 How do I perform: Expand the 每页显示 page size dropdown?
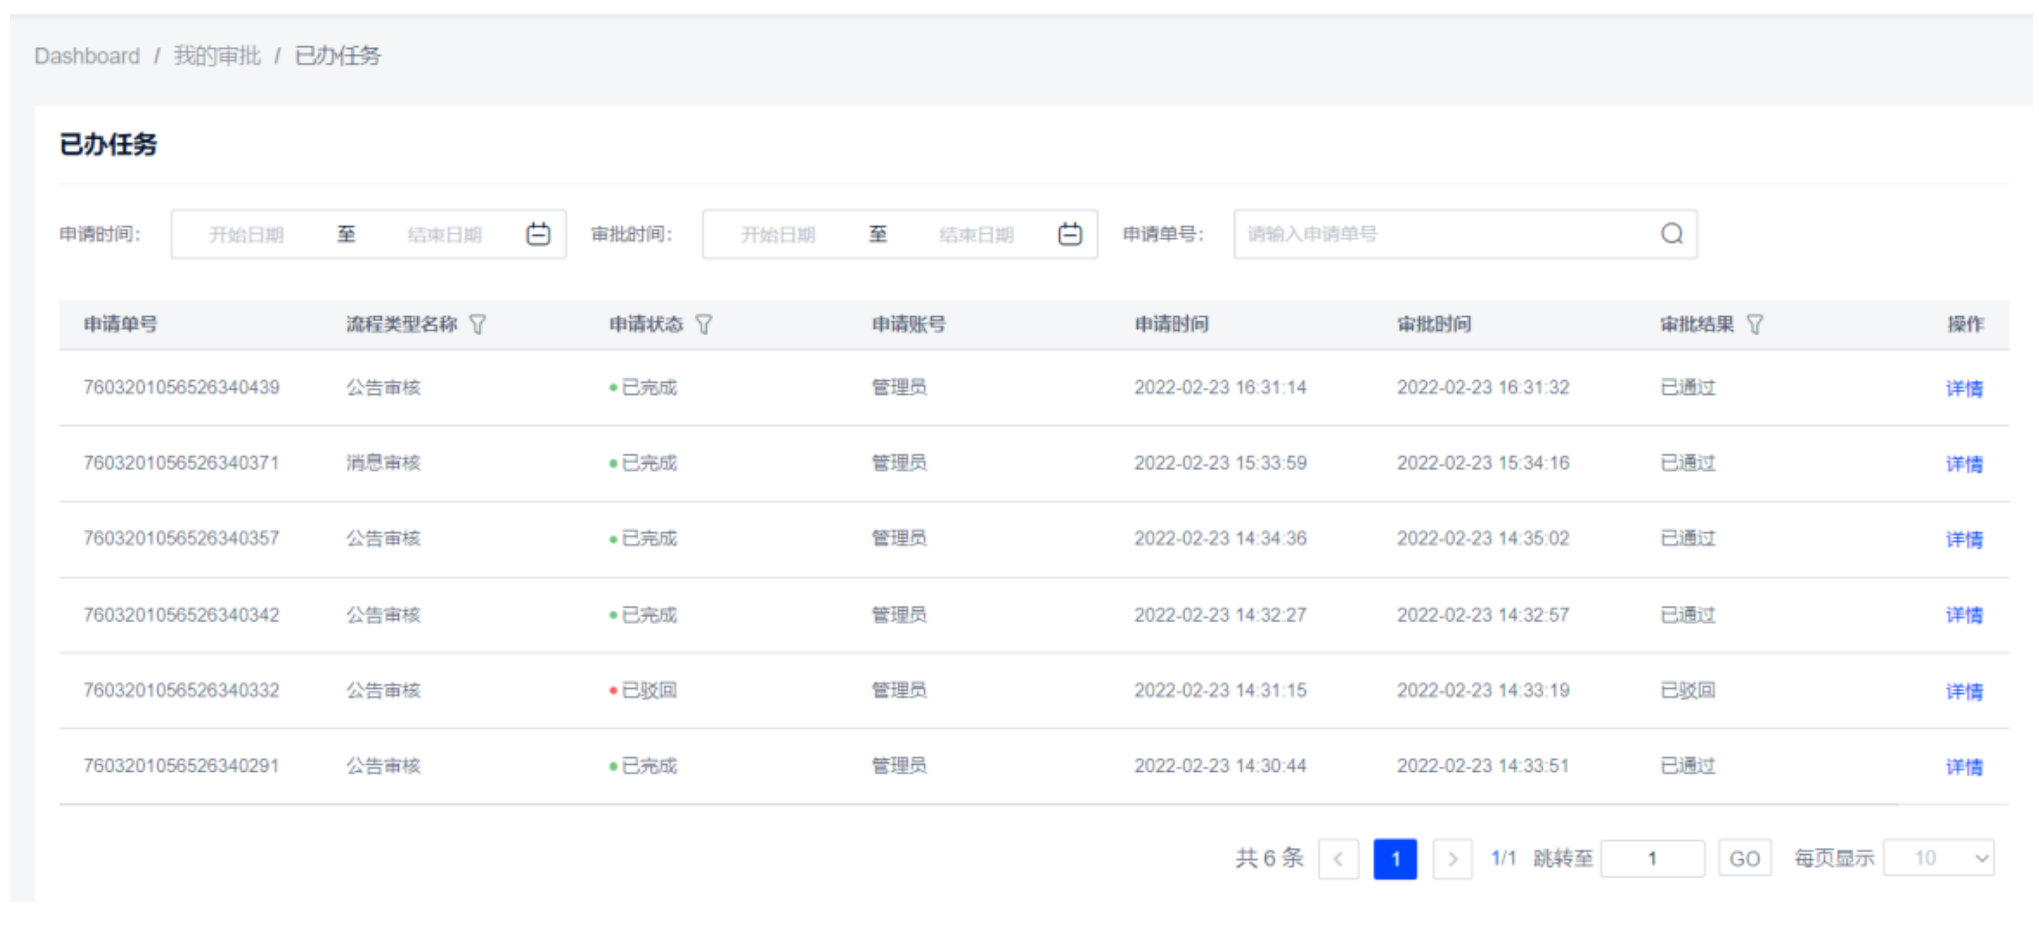(x=1939, y=858)
